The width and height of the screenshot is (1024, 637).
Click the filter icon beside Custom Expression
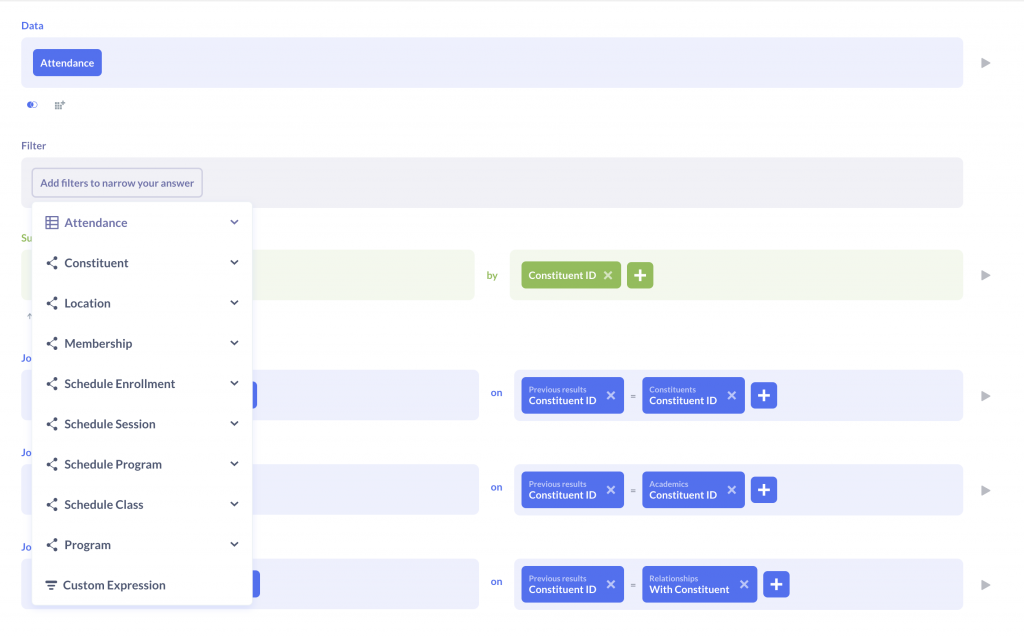[x=51, y=585]
